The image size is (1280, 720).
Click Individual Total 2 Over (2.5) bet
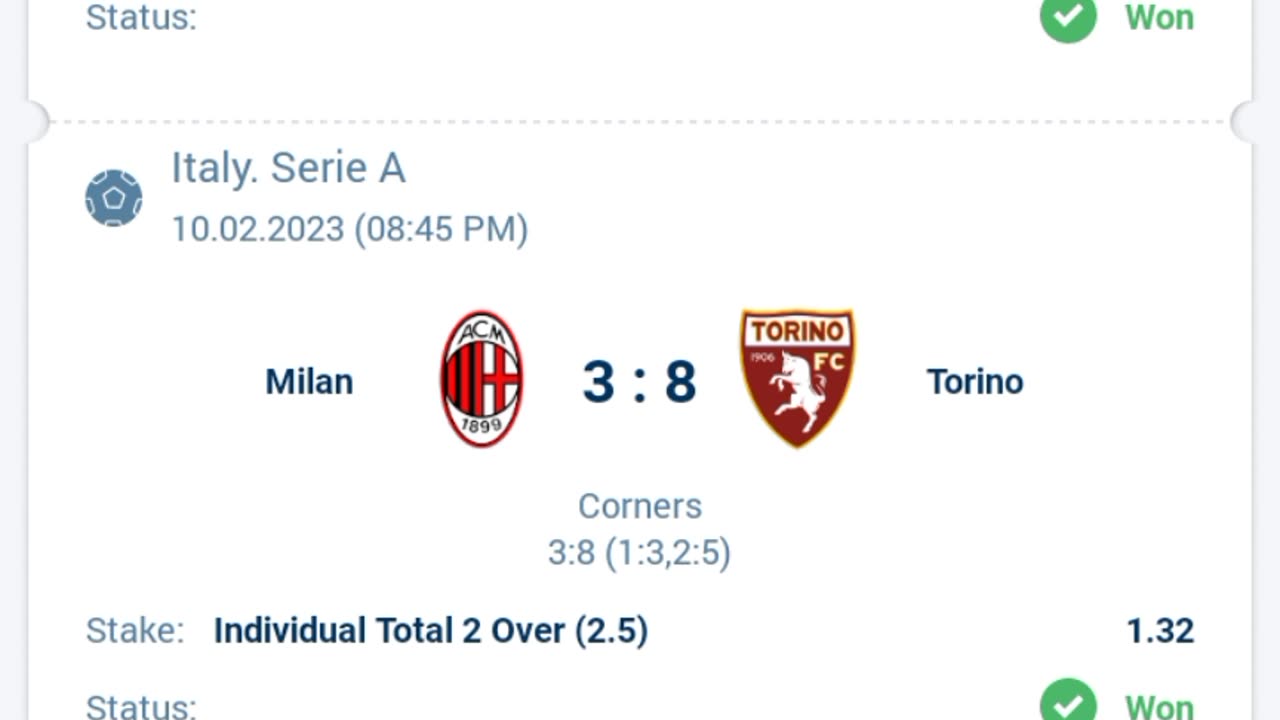[x=431, y=630]
